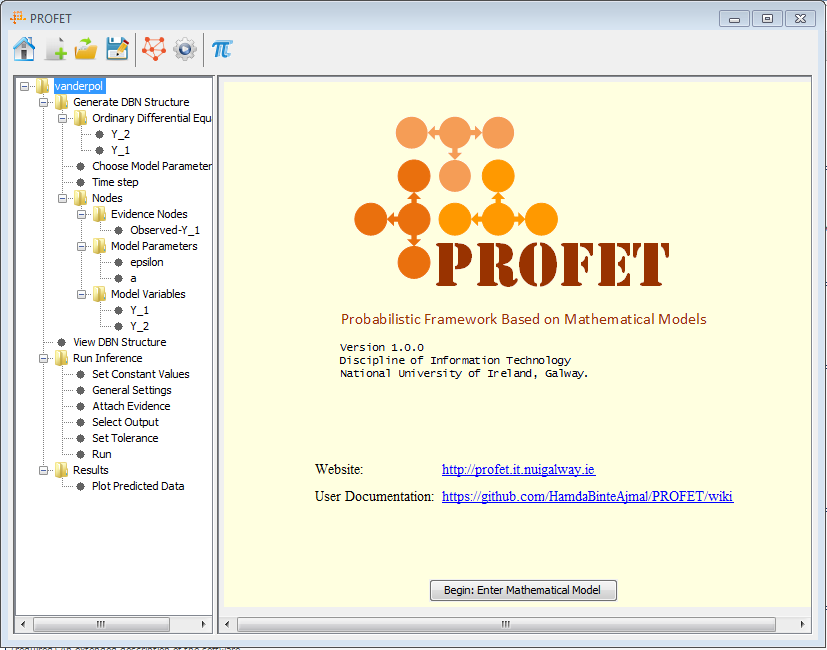
Task: Select Plot Predicted Data item
Action: (138, 486)
